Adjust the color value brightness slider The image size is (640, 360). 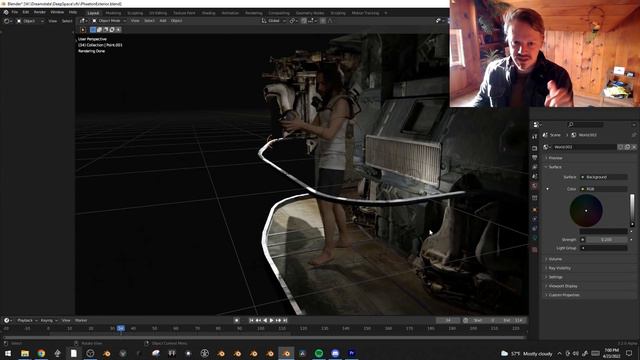tap(632, 210)
